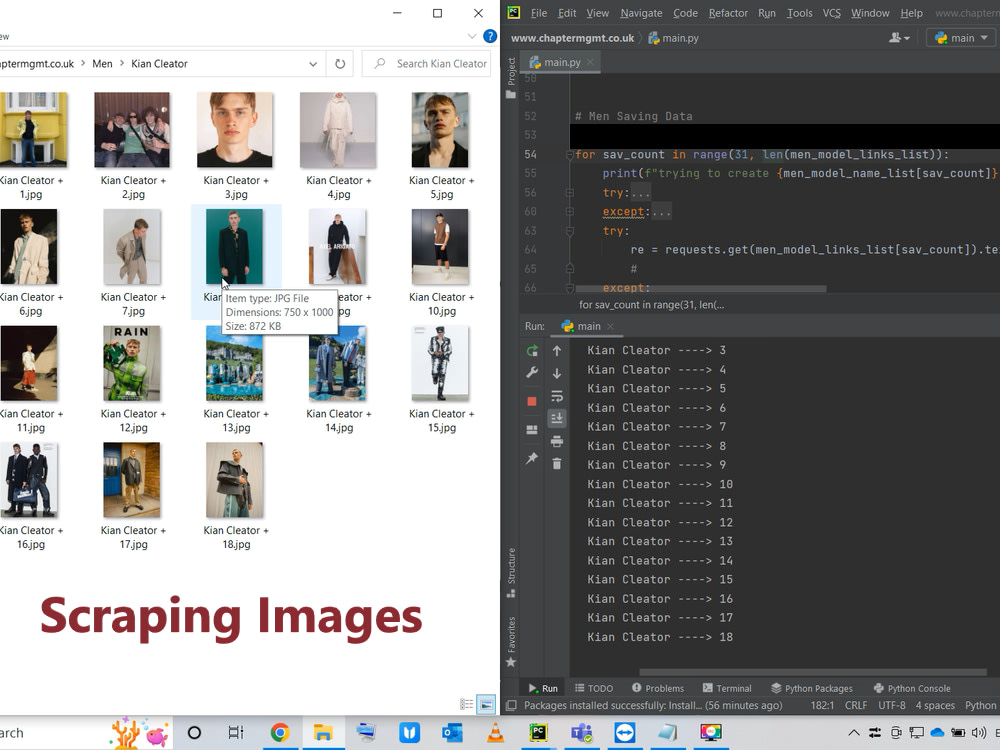This screenshot has width=1000, height=750.
Task: Click the 182:1 cursor position indicator
Action: (x=823, y=705)
